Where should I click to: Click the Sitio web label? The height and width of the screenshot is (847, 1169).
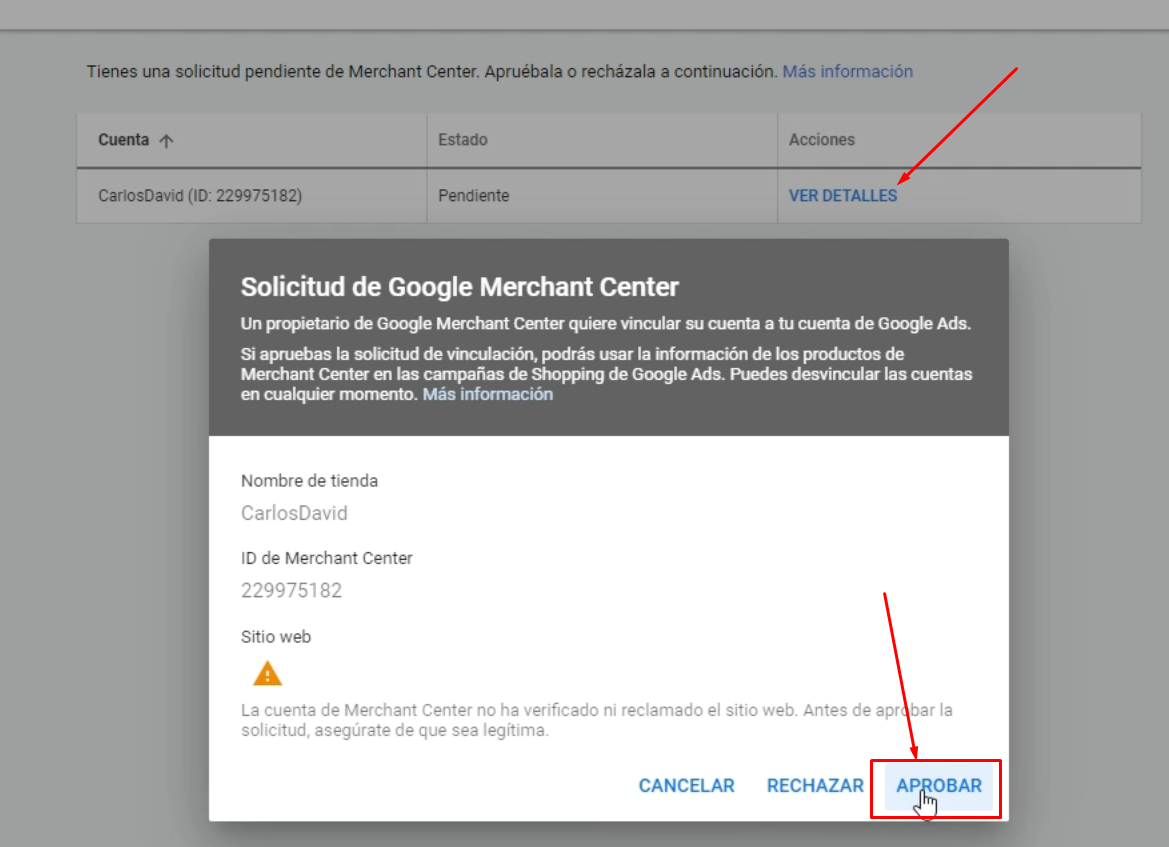(x=276, y=637)
